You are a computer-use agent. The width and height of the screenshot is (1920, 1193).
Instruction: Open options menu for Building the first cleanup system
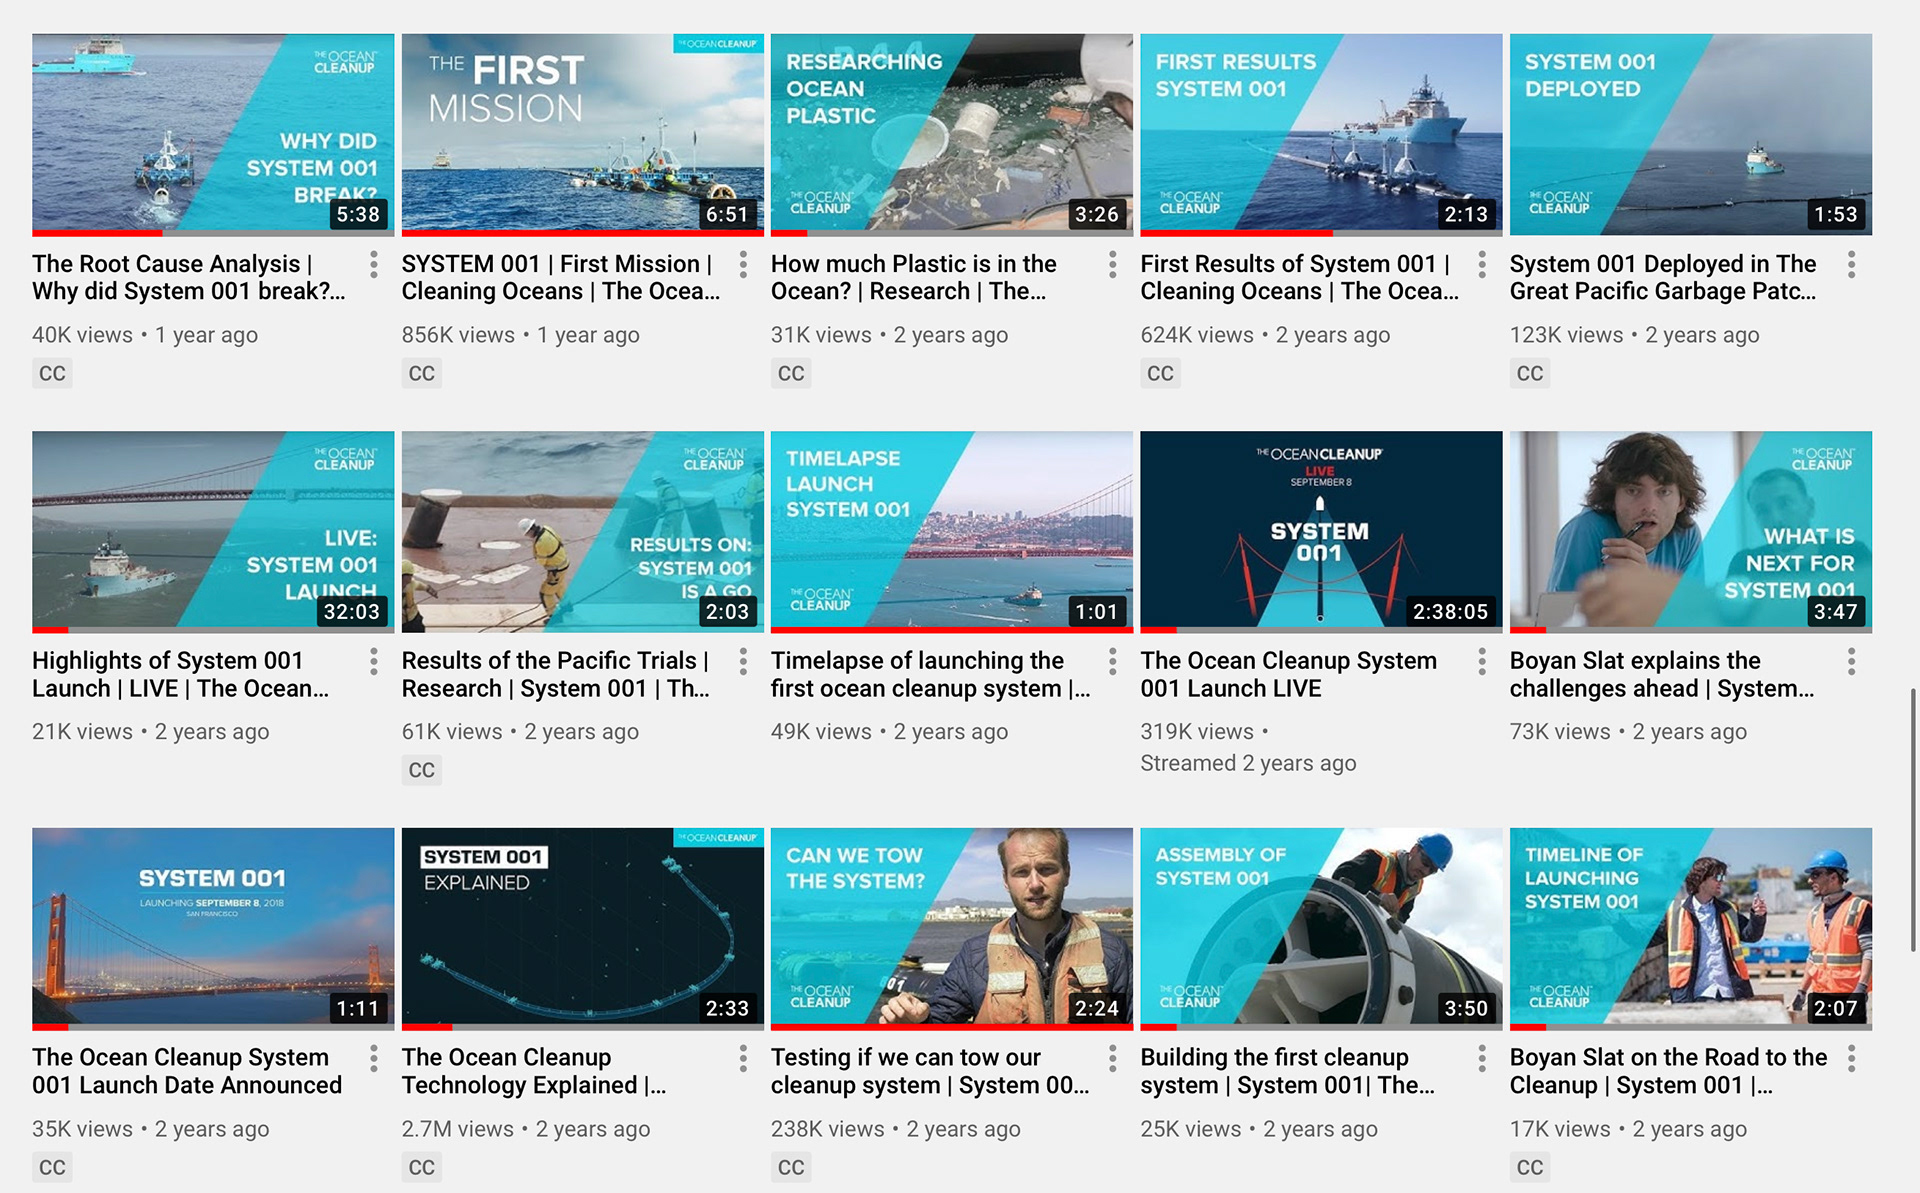(x=1482, y=1059)
